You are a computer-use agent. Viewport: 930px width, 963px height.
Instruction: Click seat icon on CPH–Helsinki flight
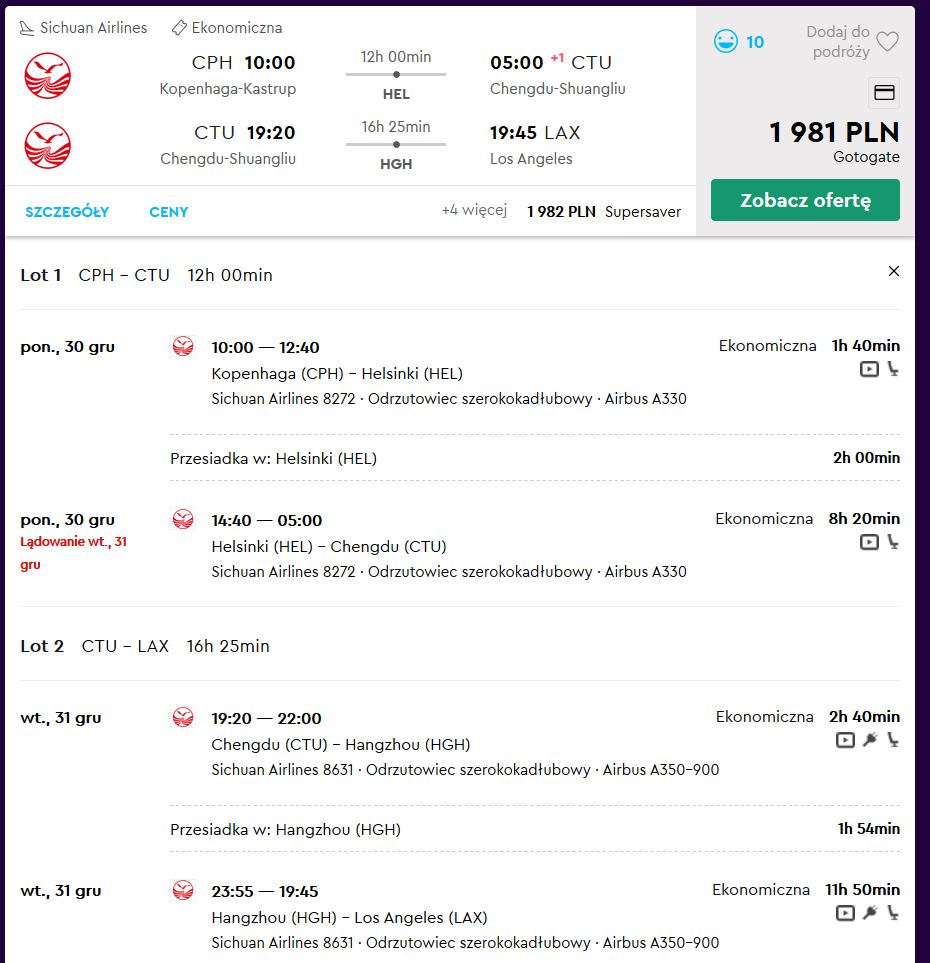point(893,369)
